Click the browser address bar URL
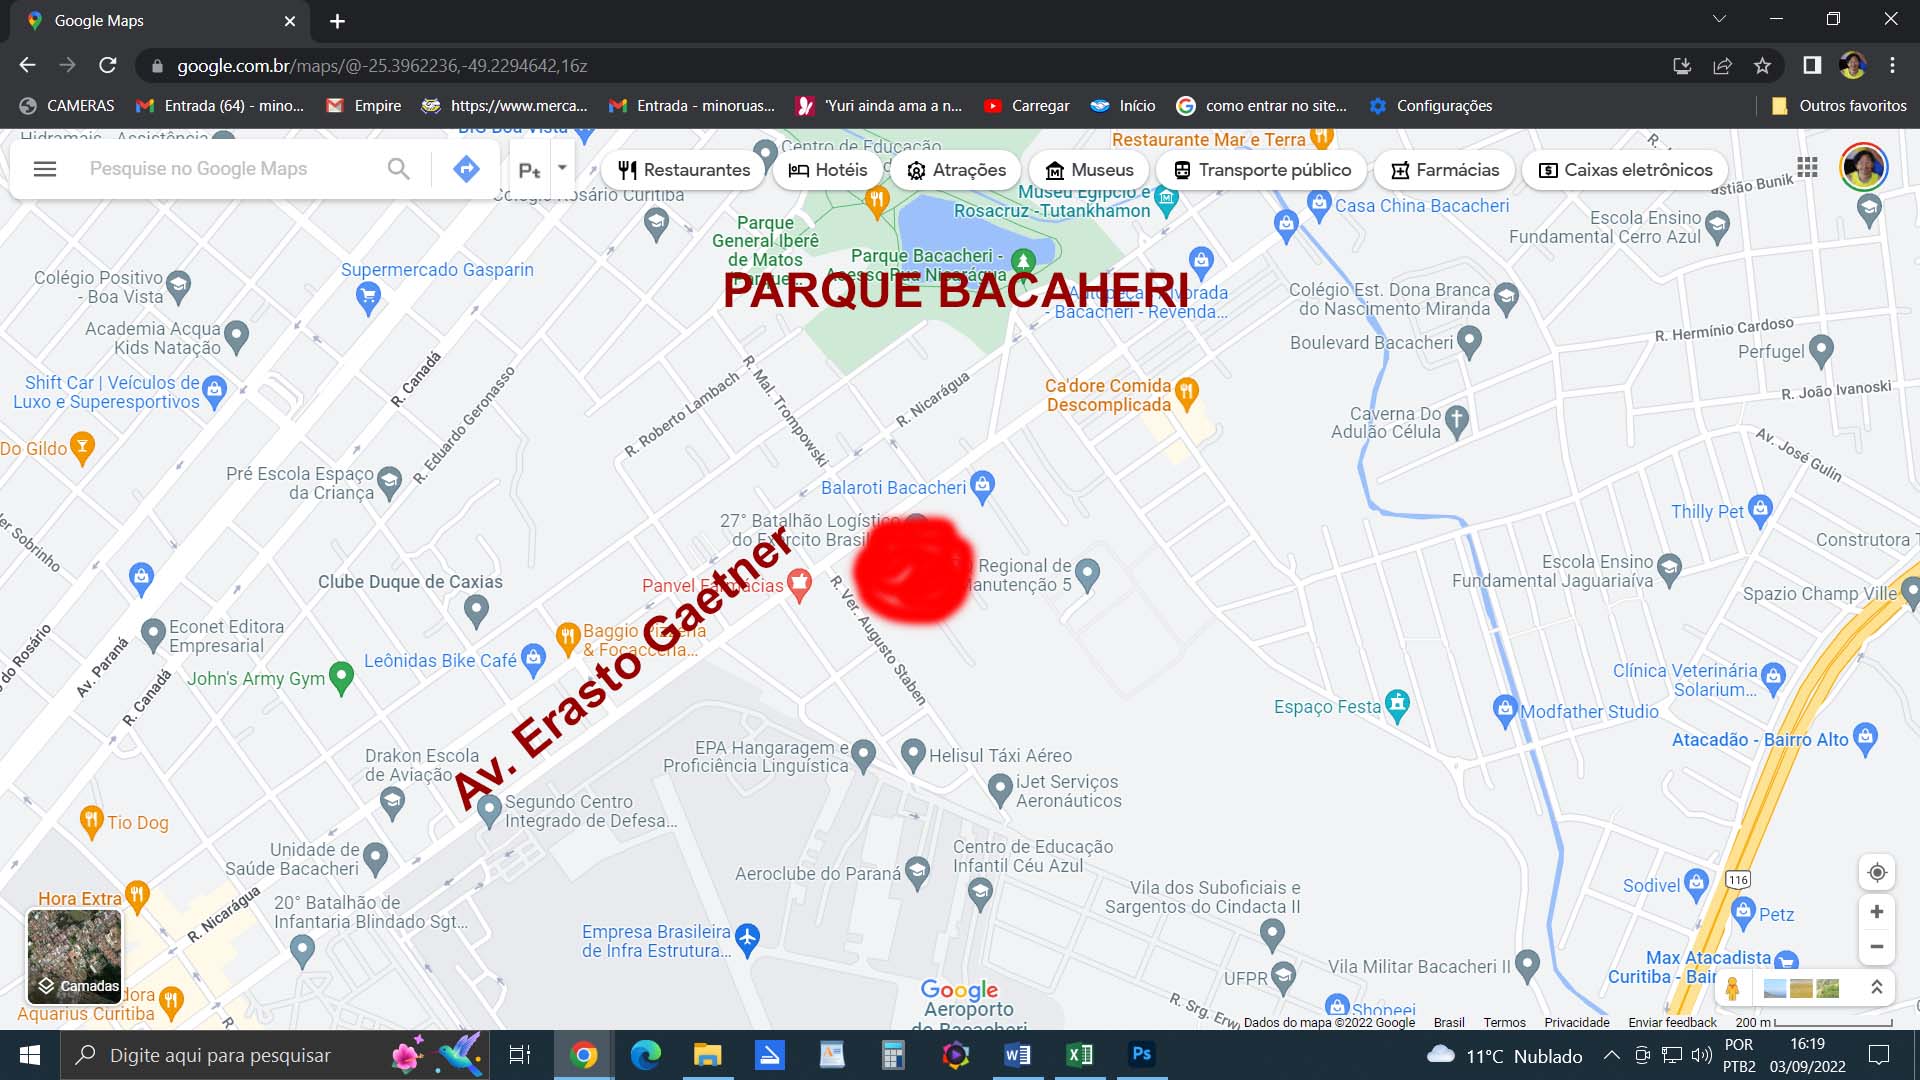1920x1080 pixels. coord(382,66)
